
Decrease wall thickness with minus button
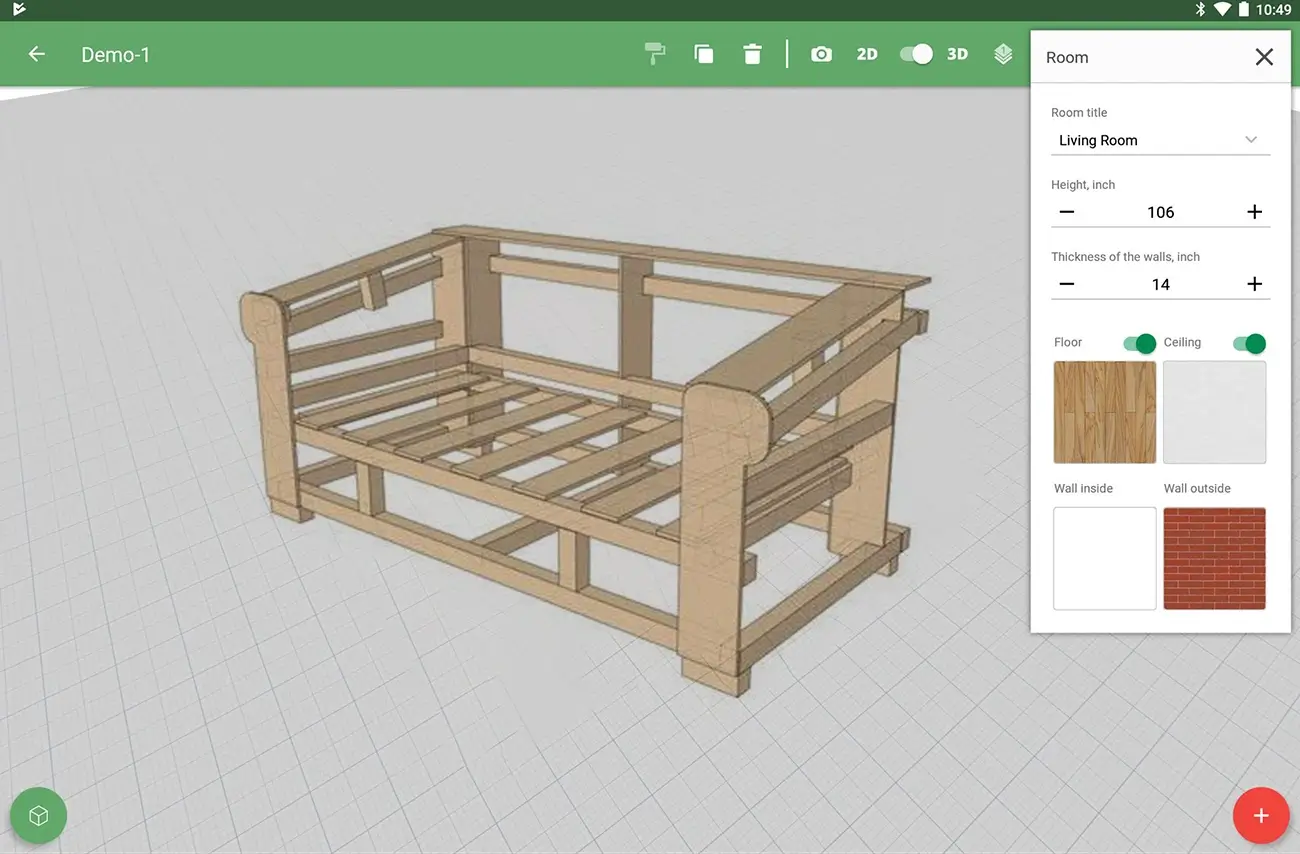[1067, 284]
